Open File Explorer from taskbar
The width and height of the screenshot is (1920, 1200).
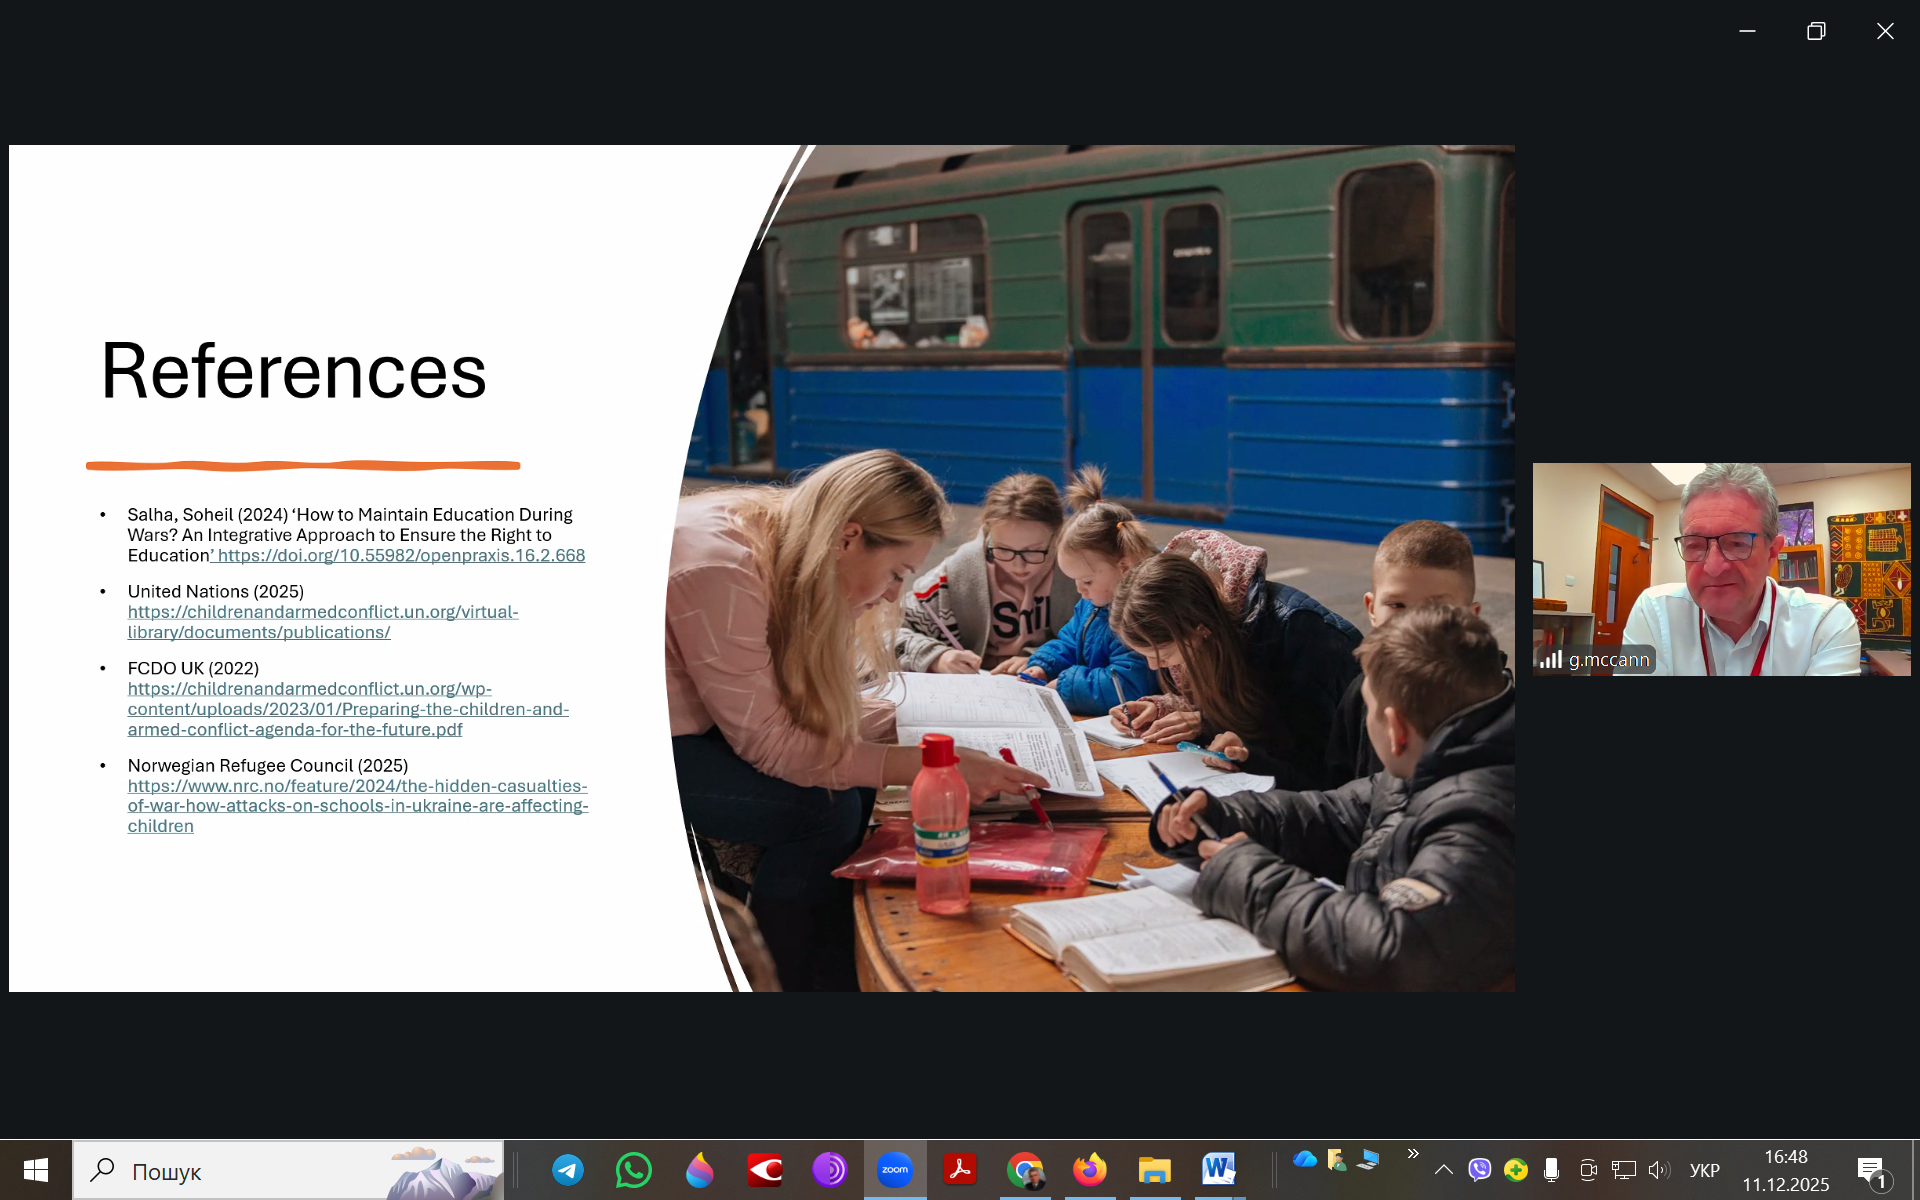point(1154,1170)
